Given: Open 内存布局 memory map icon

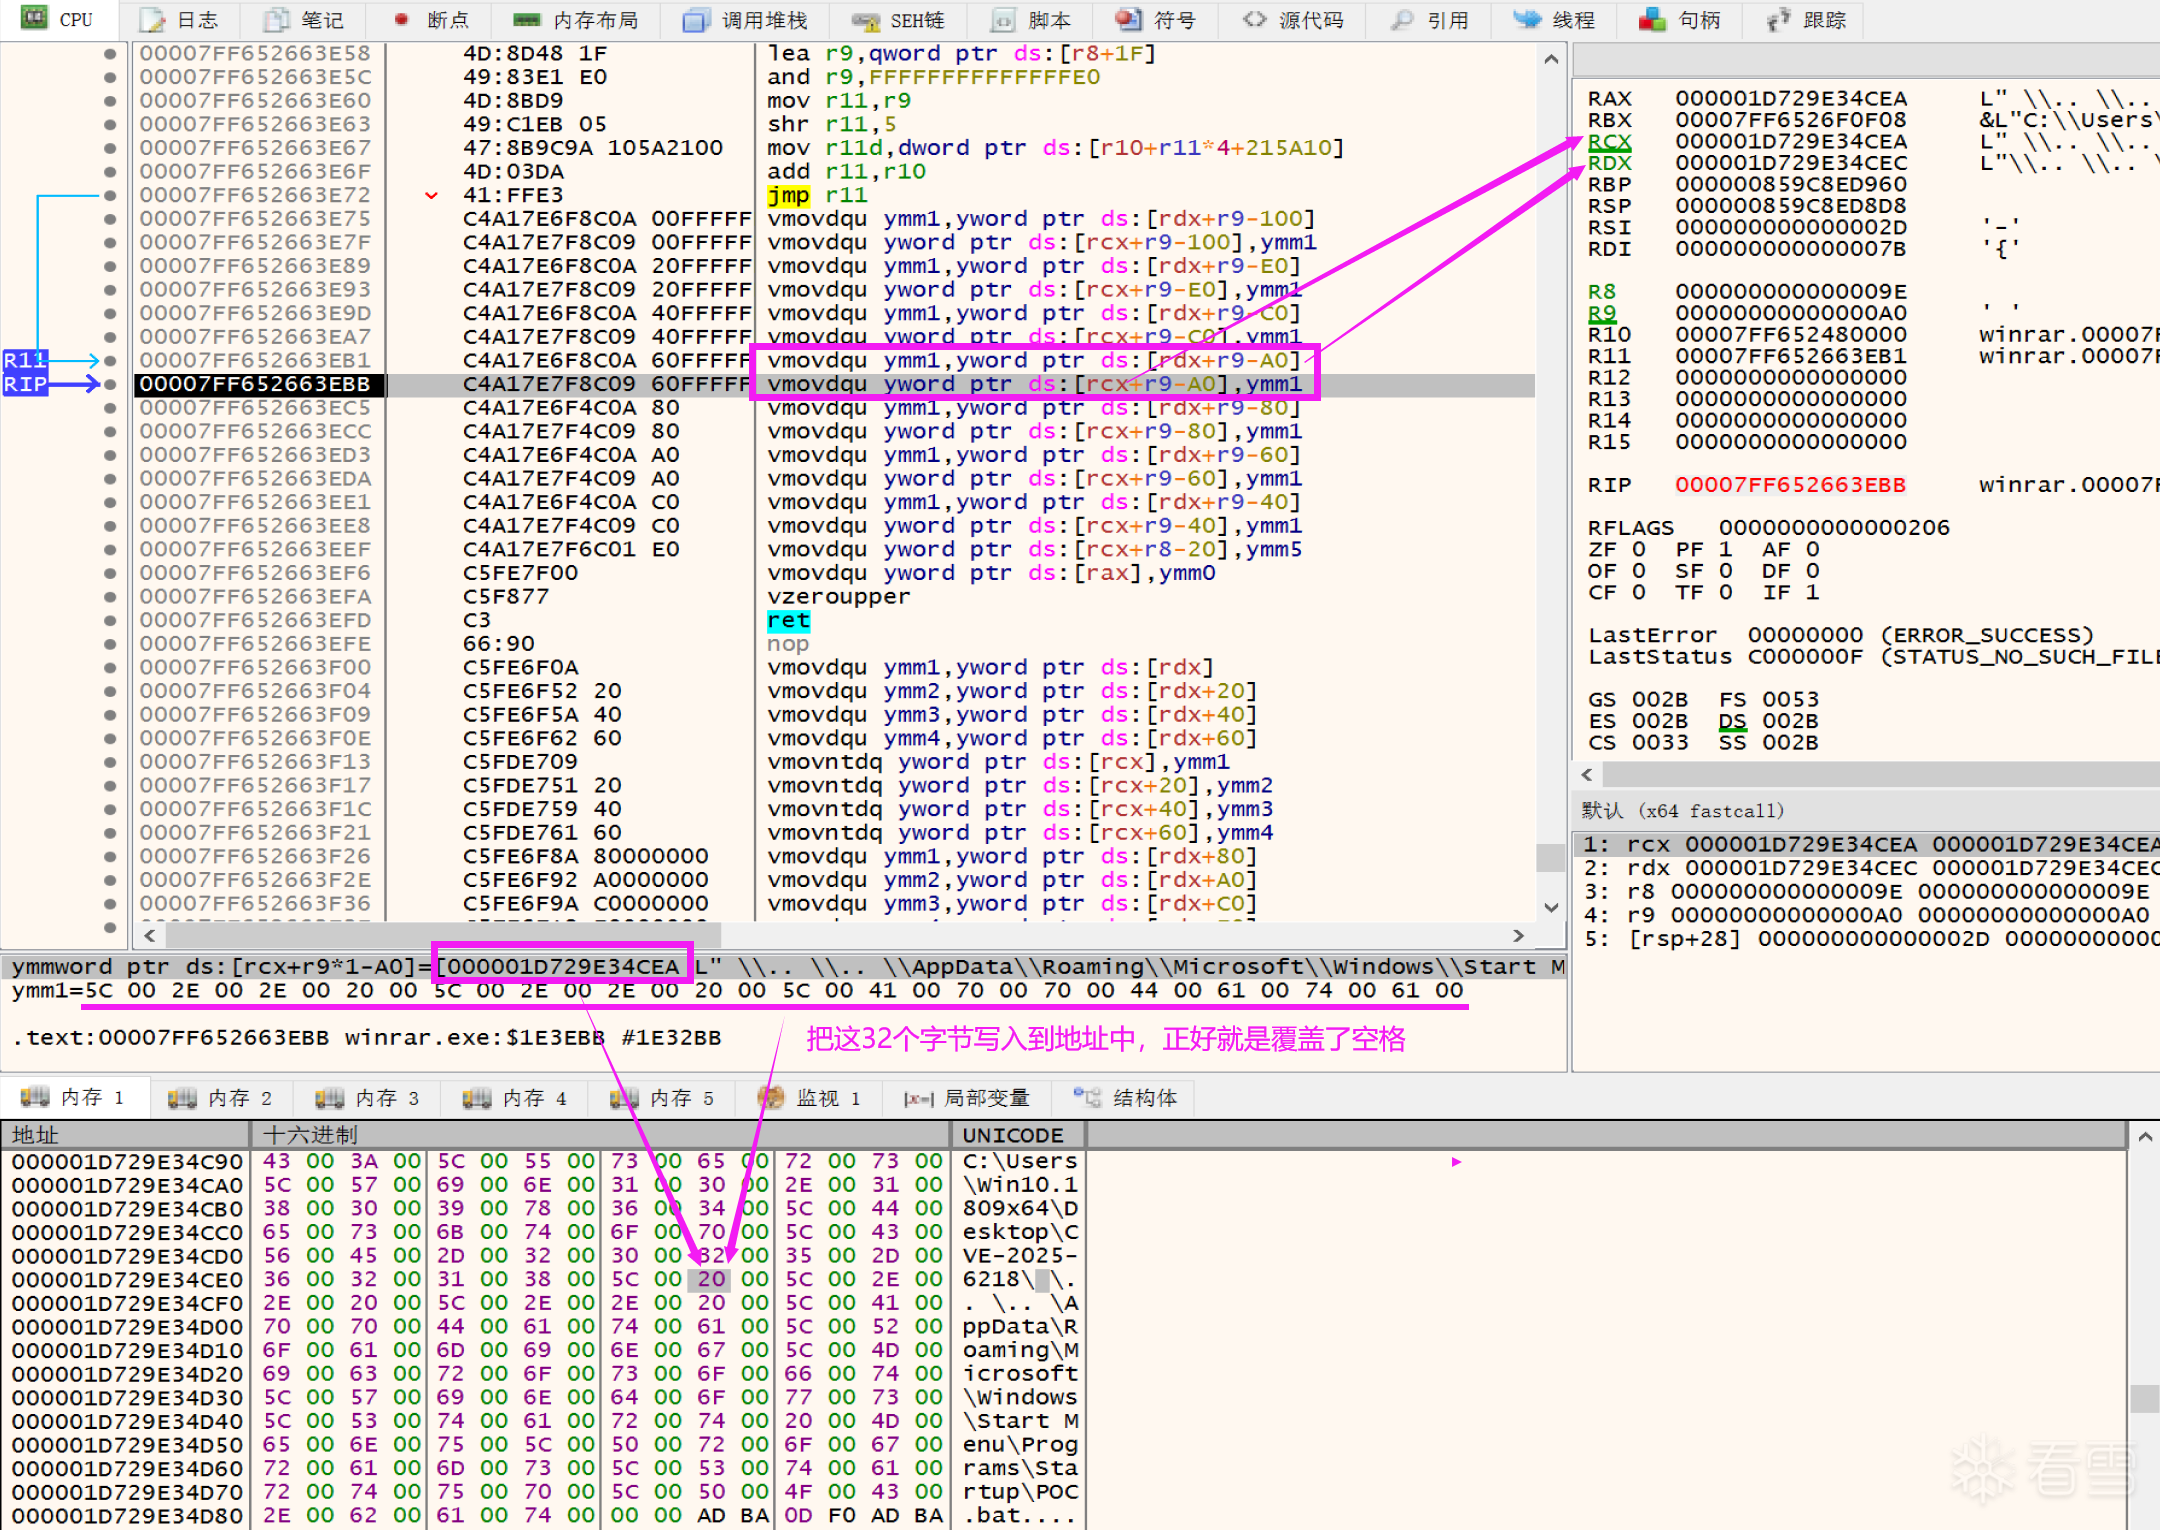Looking at the screenshot, I should point(527,20).
